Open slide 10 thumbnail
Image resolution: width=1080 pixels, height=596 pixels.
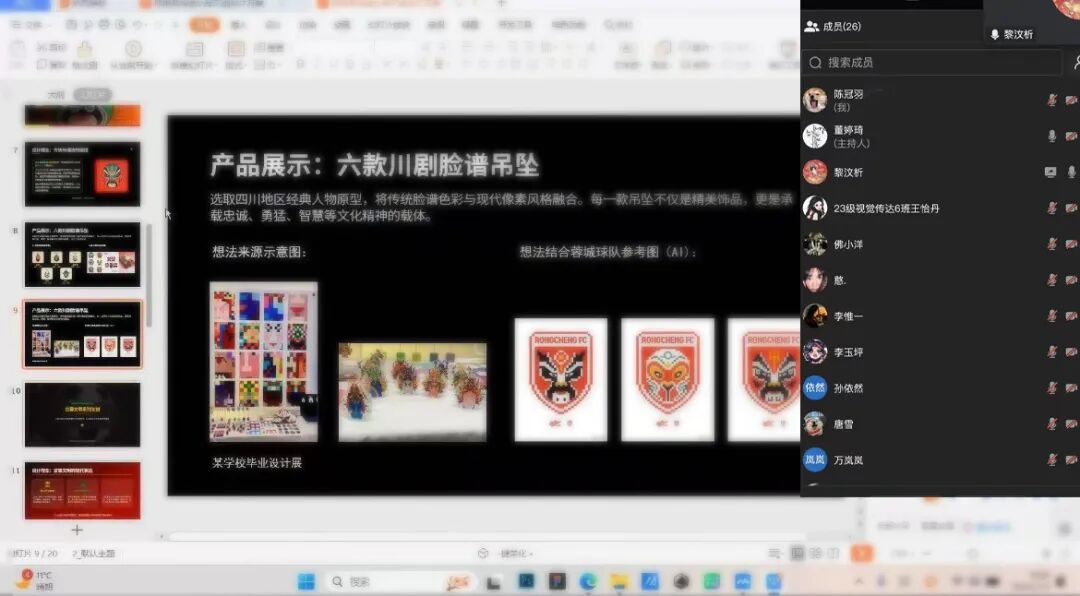click(x=82, y=414)
